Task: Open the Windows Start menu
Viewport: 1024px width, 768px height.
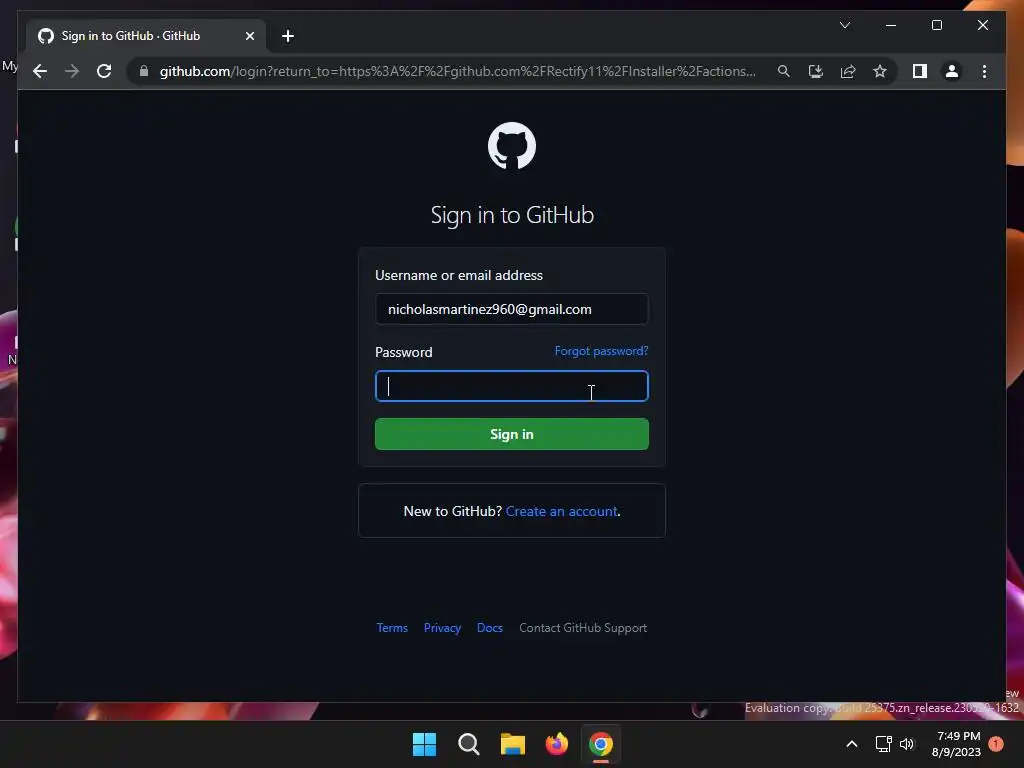Action: [x=424, y=744]
